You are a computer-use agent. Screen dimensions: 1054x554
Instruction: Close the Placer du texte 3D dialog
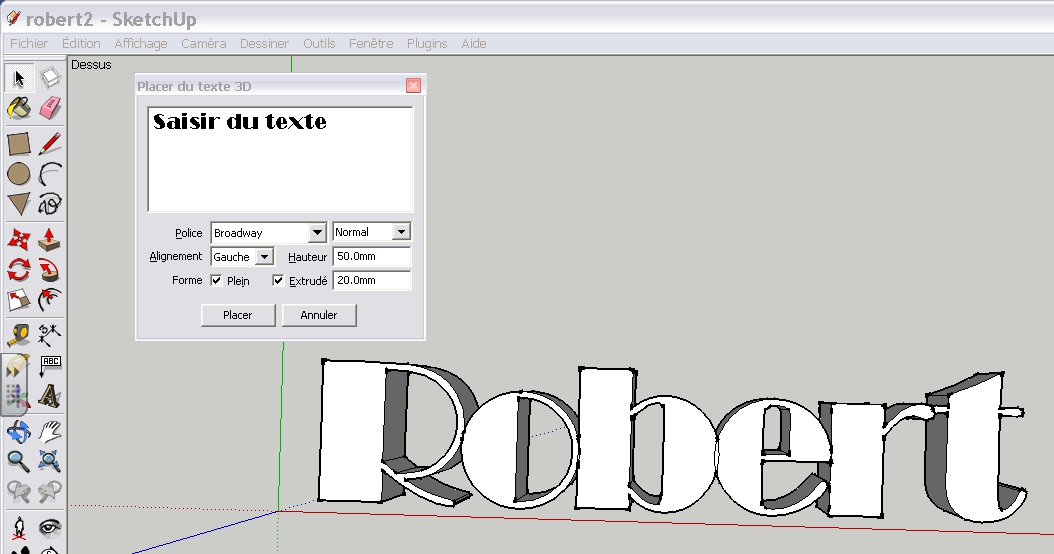[x=413, y=85]
